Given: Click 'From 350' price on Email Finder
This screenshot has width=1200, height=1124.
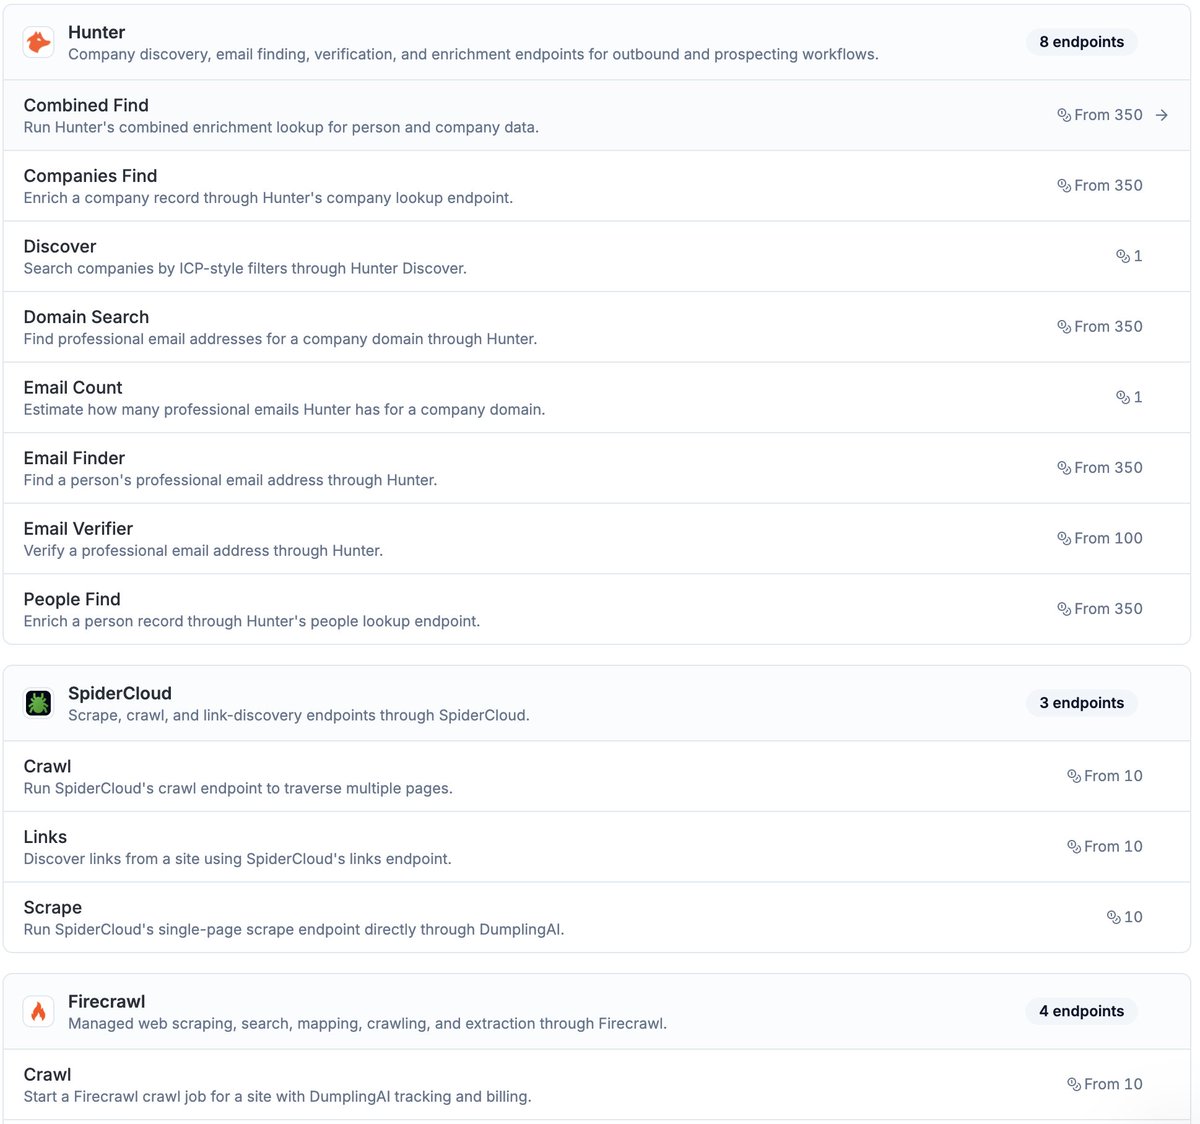Looking at the screenshot, I should tap(1108, 467).
